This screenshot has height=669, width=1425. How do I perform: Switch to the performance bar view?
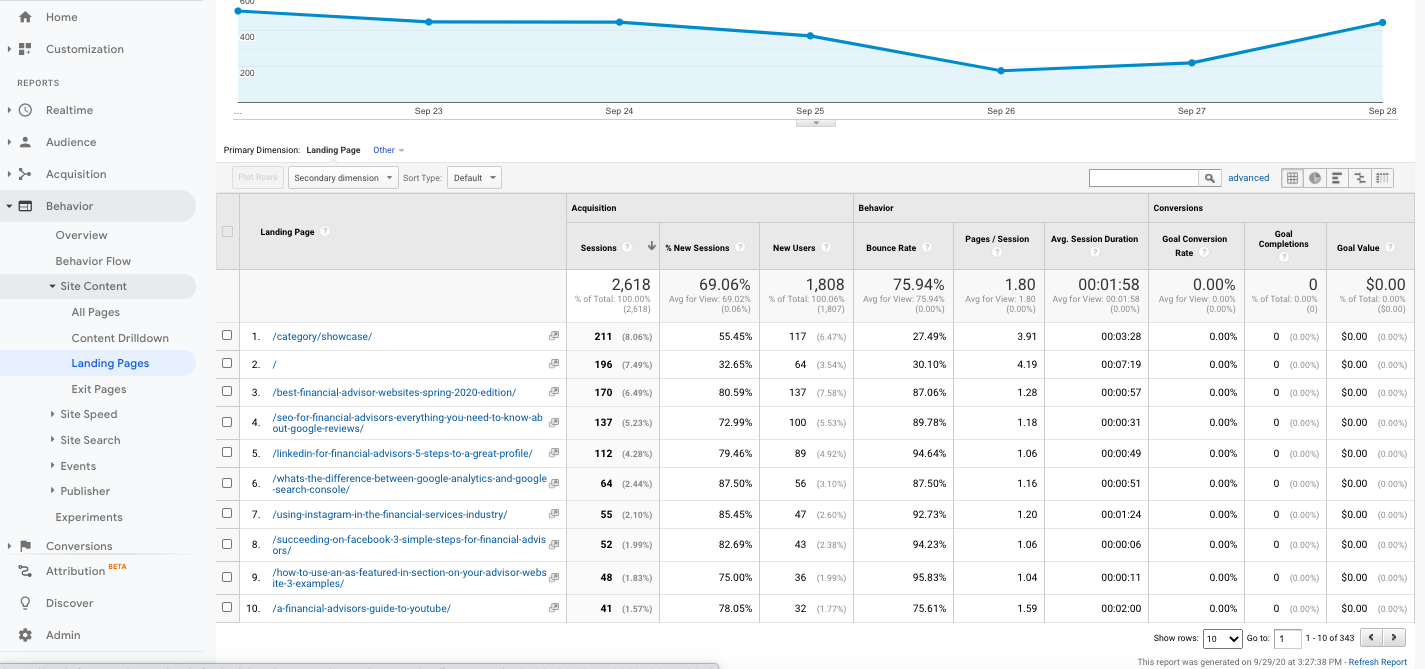(x=1337, y=178)
